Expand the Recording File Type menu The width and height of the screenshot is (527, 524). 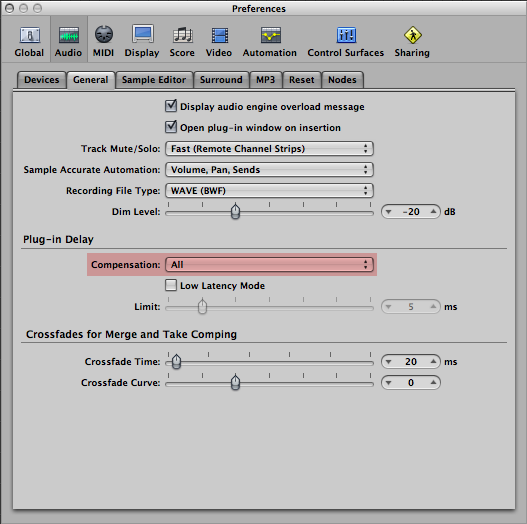[269, 191]
